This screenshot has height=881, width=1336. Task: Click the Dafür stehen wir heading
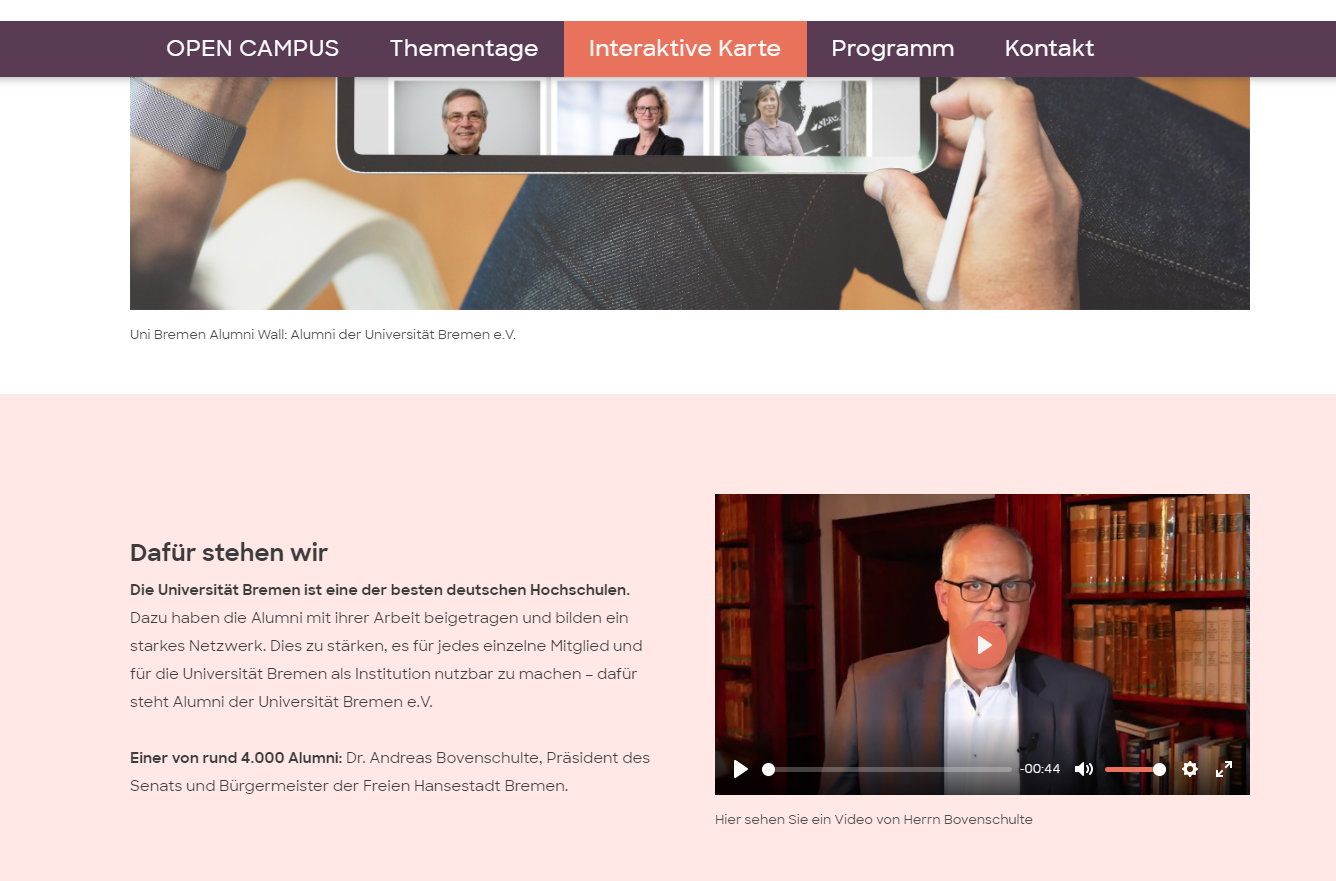coord(229,552)
